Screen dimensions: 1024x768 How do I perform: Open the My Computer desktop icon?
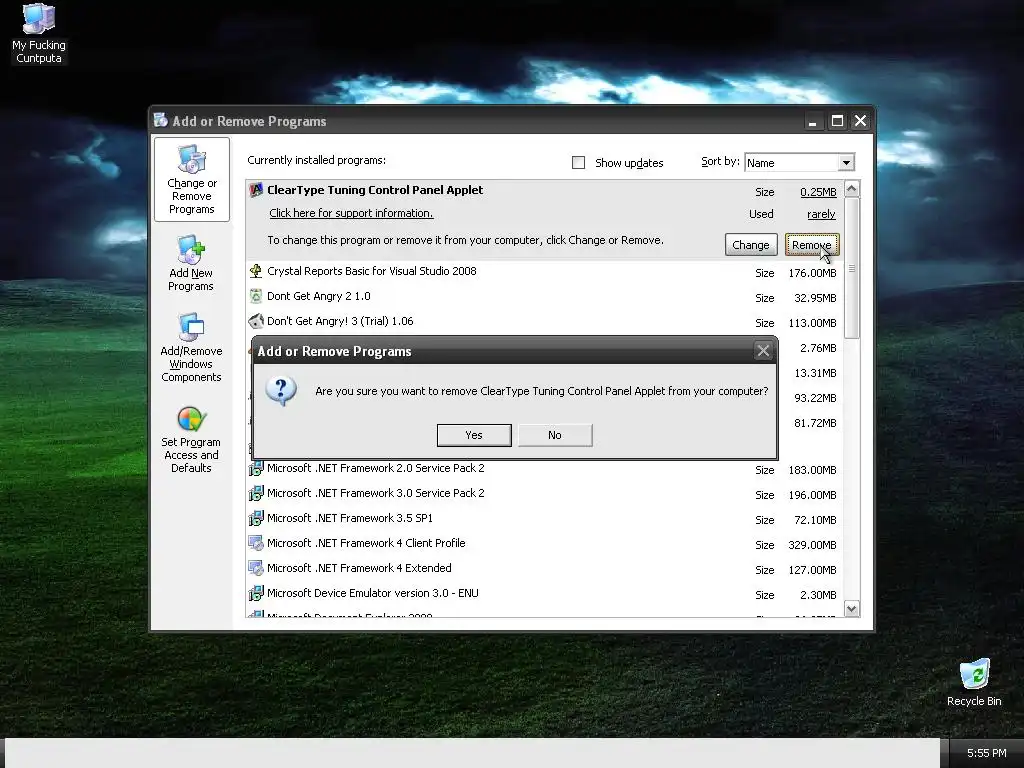39,33
